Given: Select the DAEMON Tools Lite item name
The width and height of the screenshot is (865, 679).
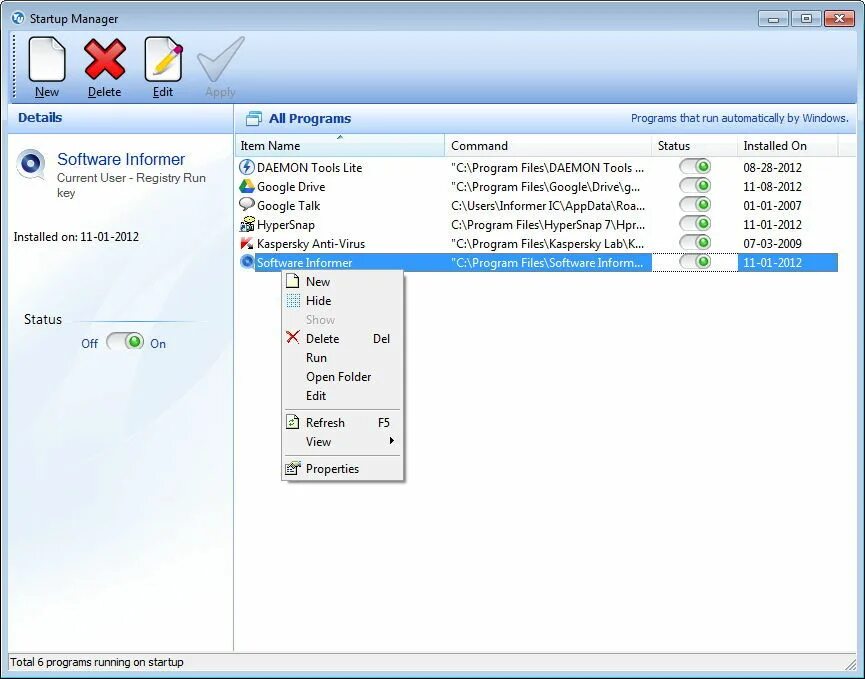Looking at the screenshot, I should (309, 168).
